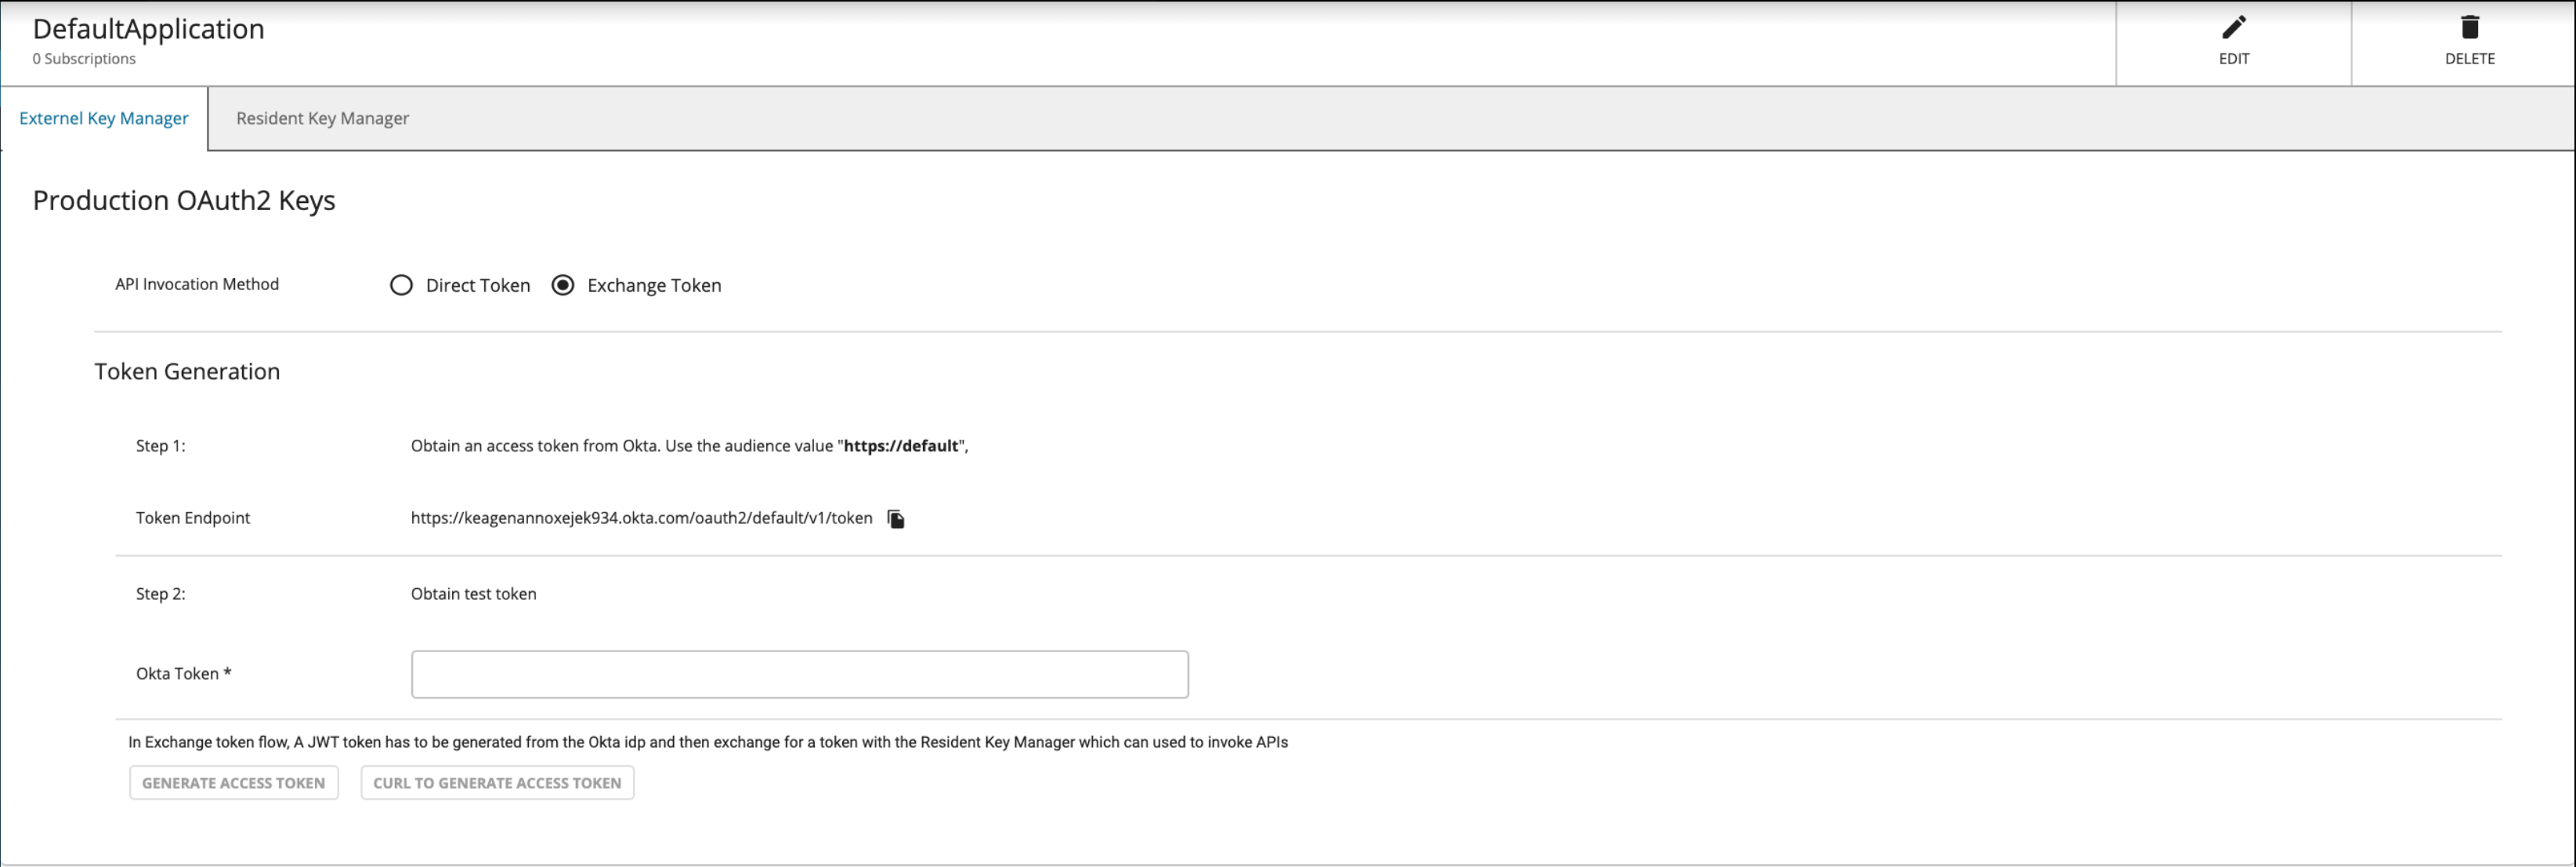Click the Okta Token required field label

coord(183,673)
